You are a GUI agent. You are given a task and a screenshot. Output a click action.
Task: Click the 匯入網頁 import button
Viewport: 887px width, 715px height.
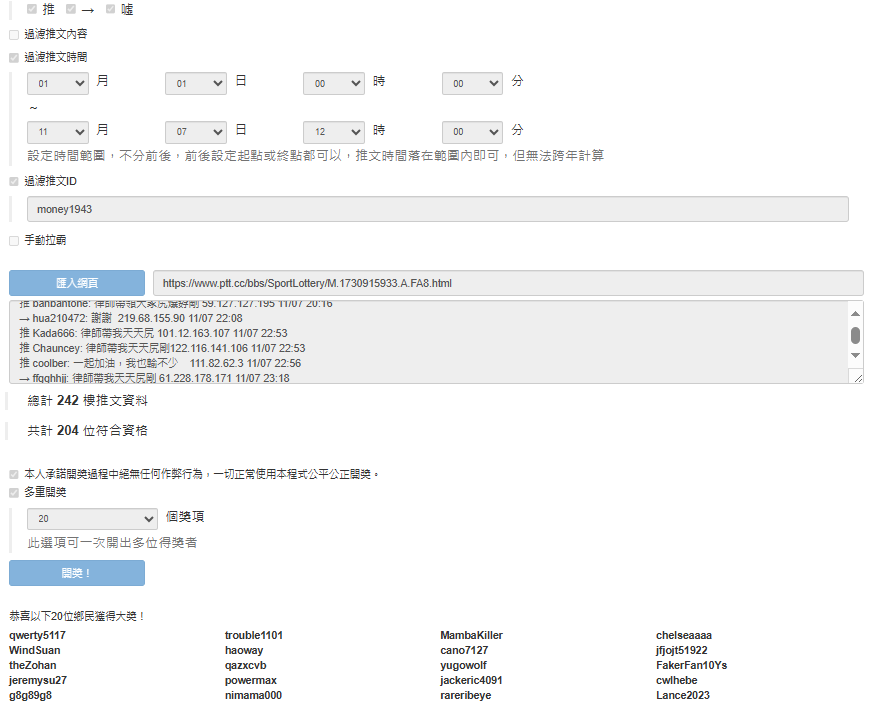77,283
